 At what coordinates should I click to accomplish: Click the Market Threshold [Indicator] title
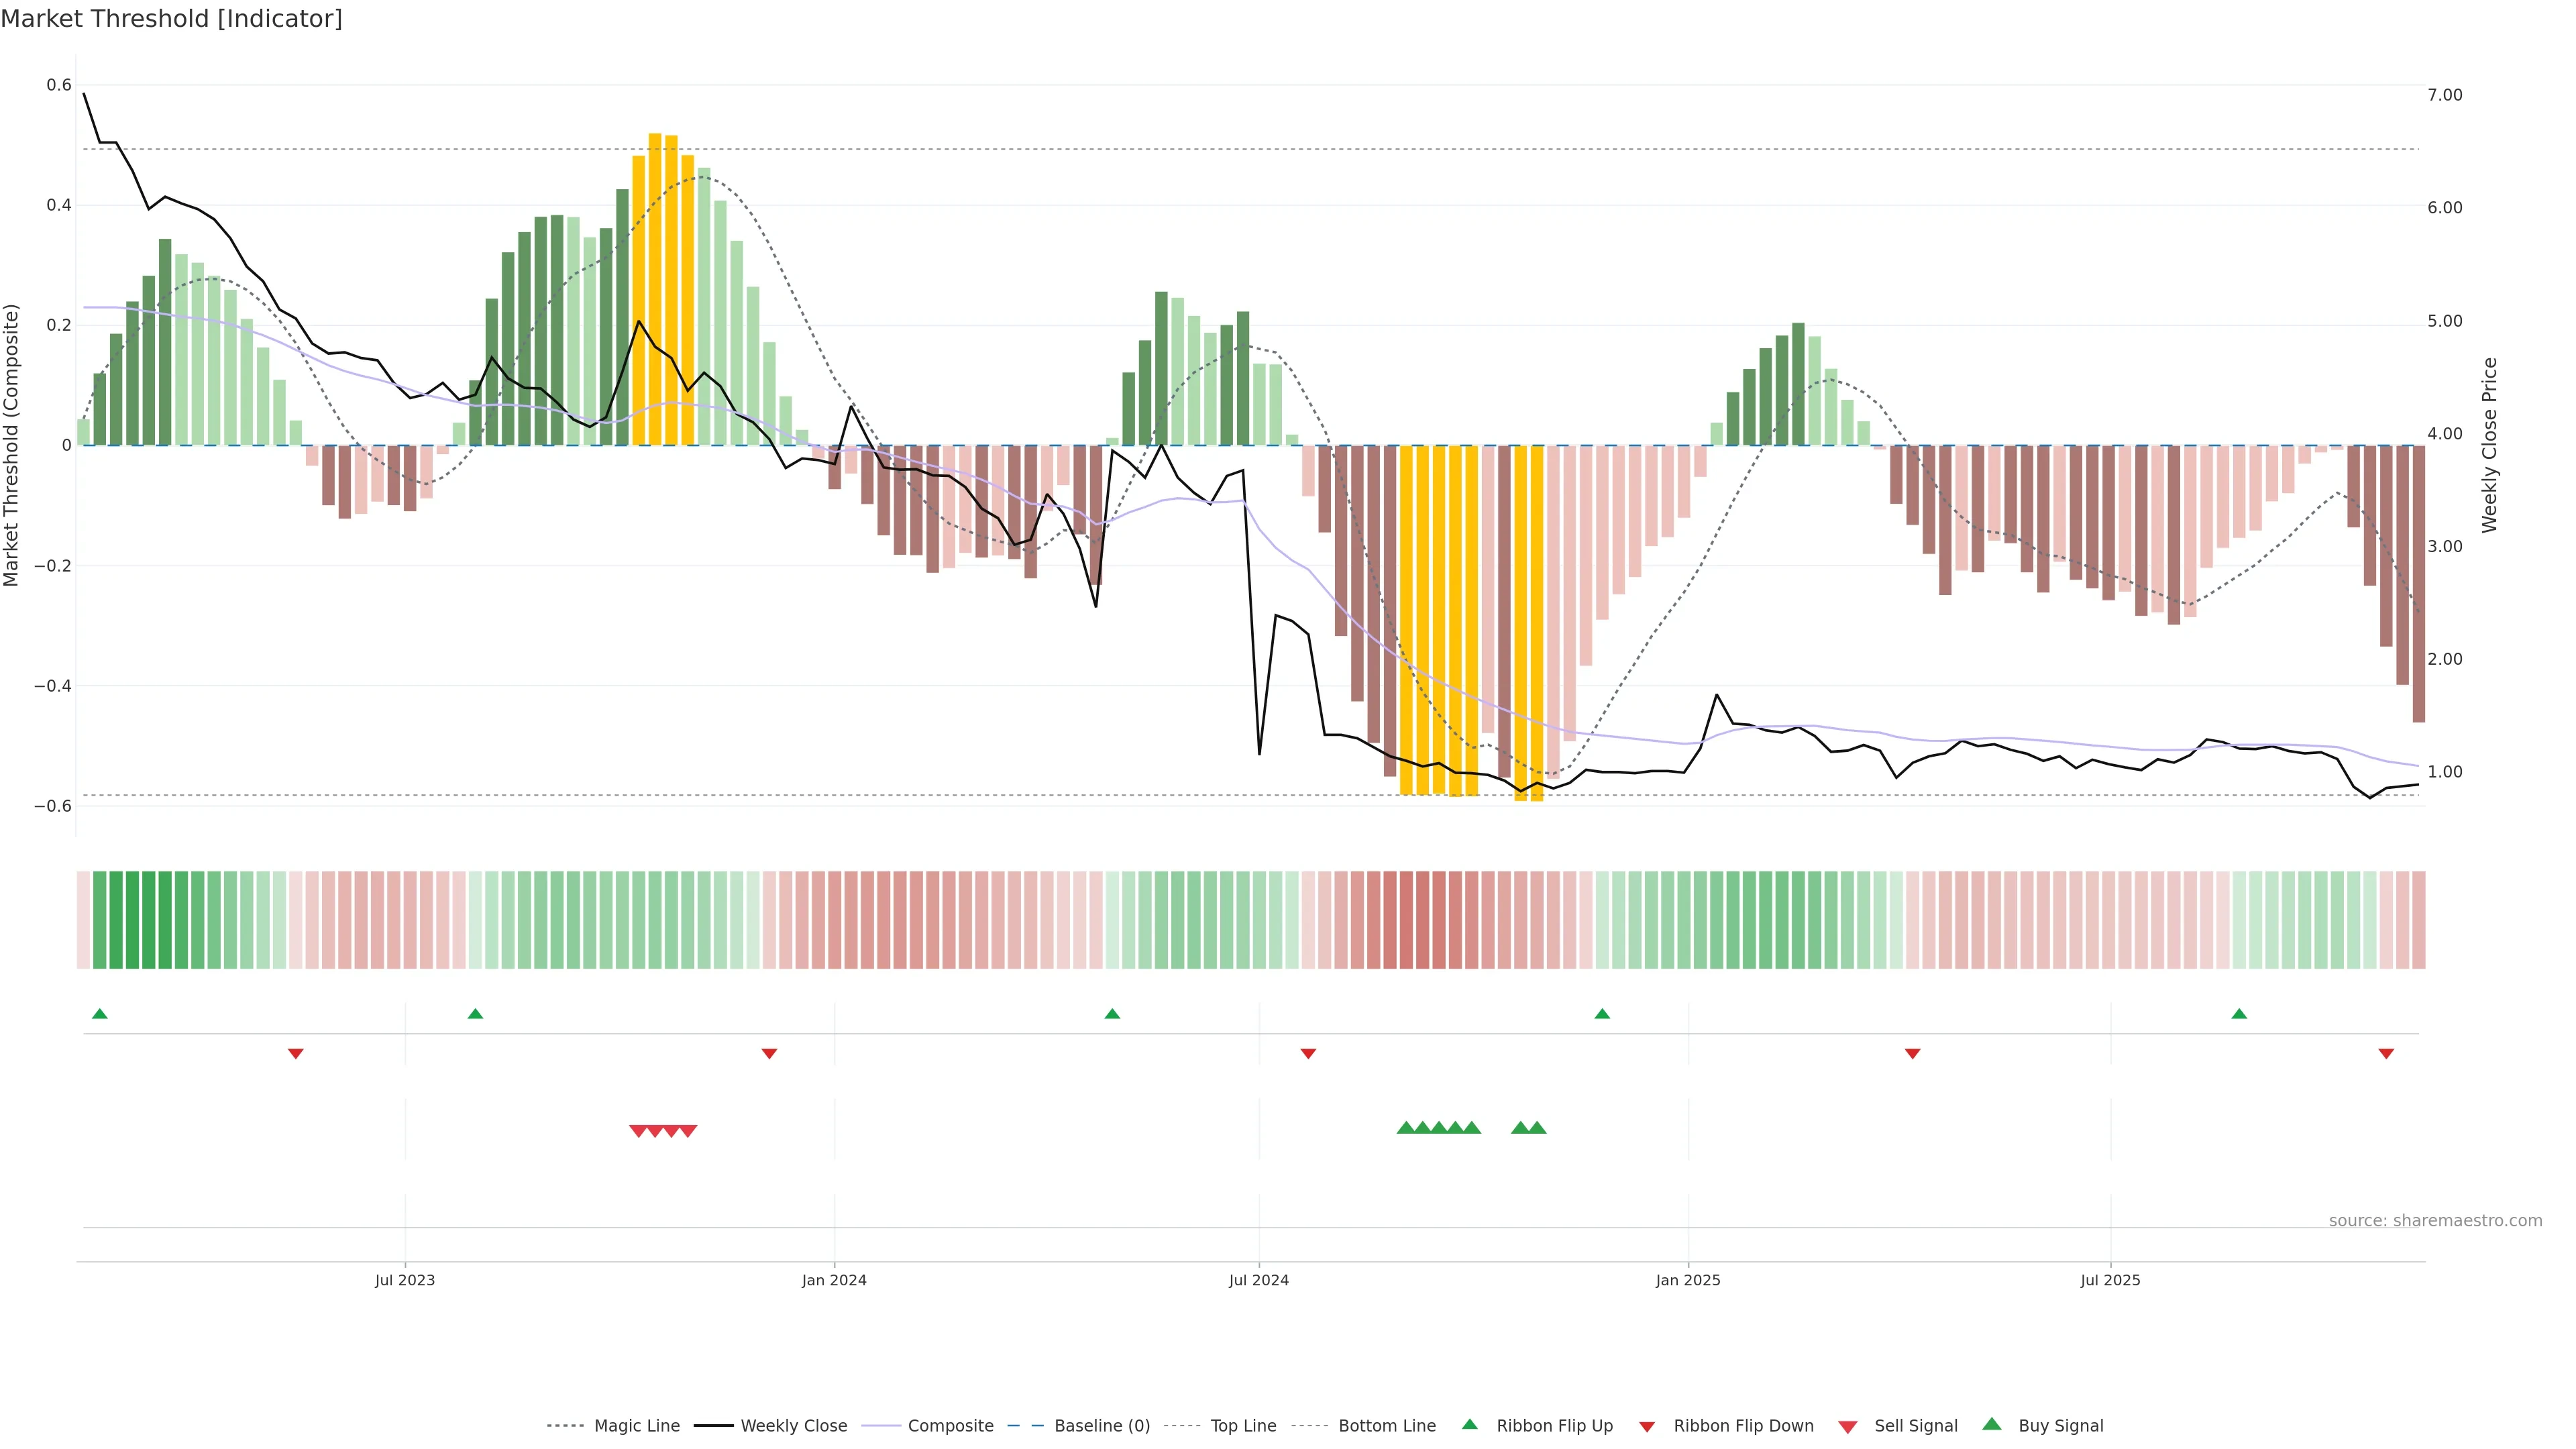pos(171,19)
